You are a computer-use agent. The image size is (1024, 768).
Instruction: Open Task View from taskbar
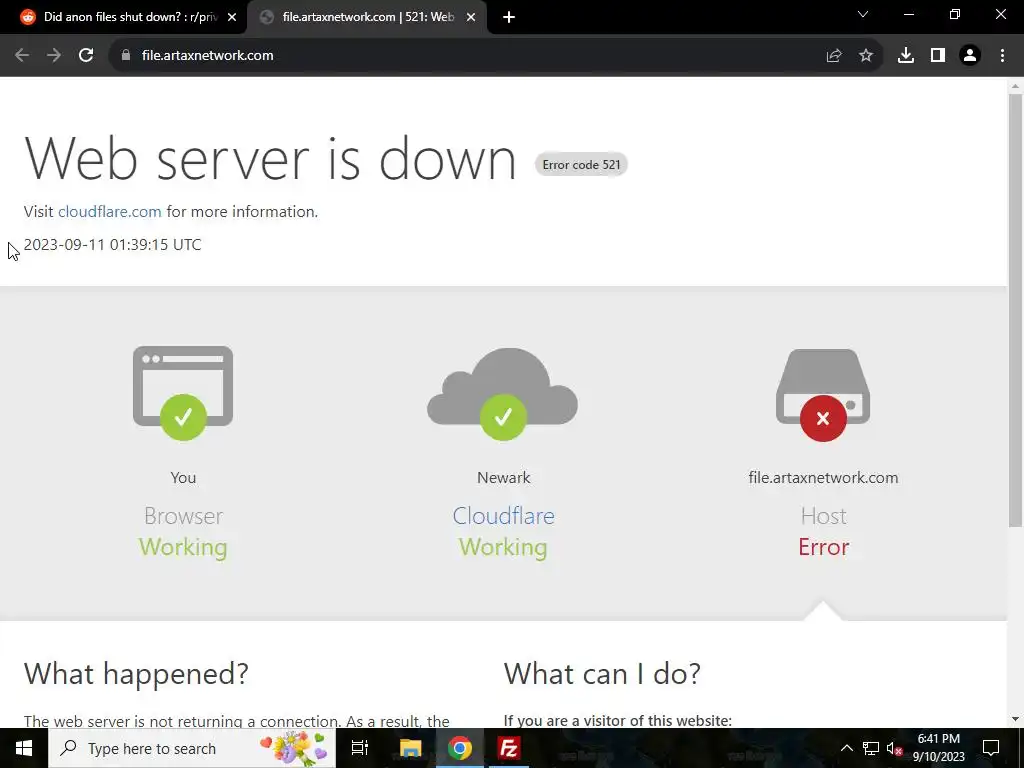[x=360, y=748]
